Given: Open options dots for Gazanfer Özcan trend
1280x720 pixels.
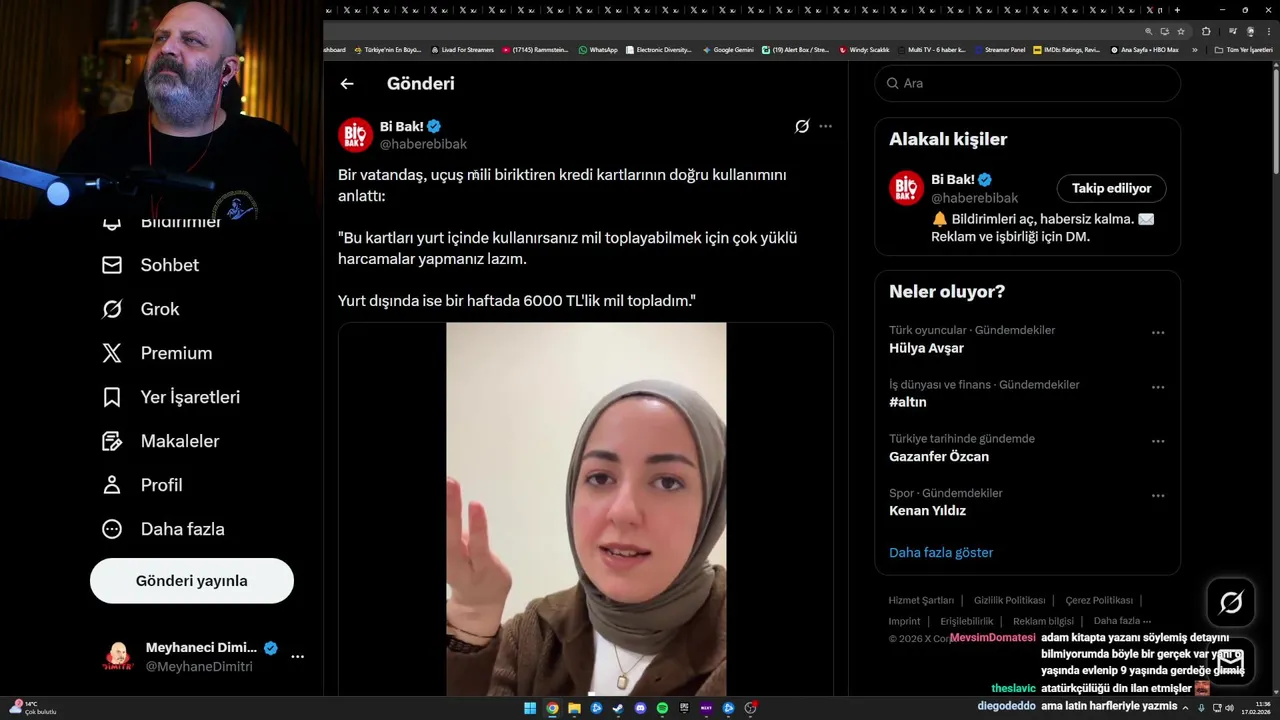Looking at the screenshot, I should pos(1158,441).
